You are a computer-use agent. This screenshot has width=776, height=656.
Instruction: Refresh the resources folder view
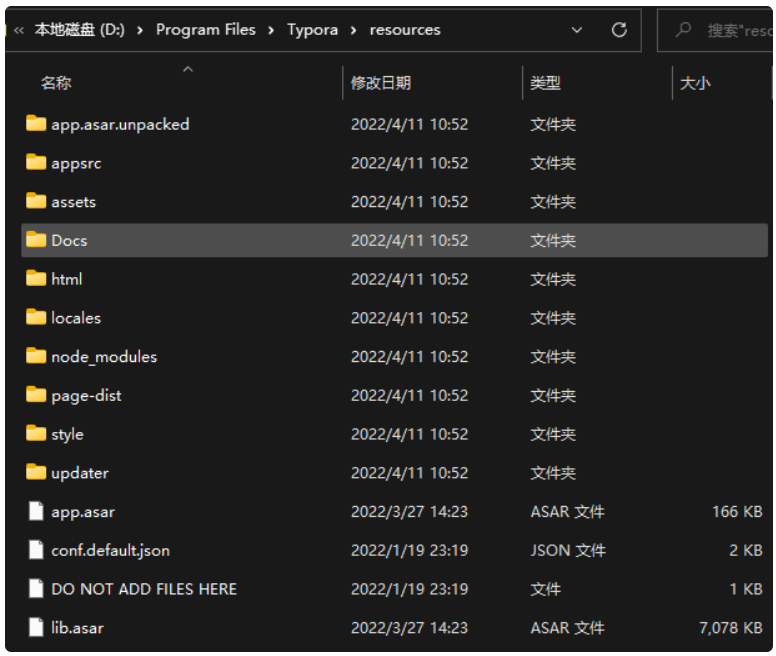pos(619,30)
